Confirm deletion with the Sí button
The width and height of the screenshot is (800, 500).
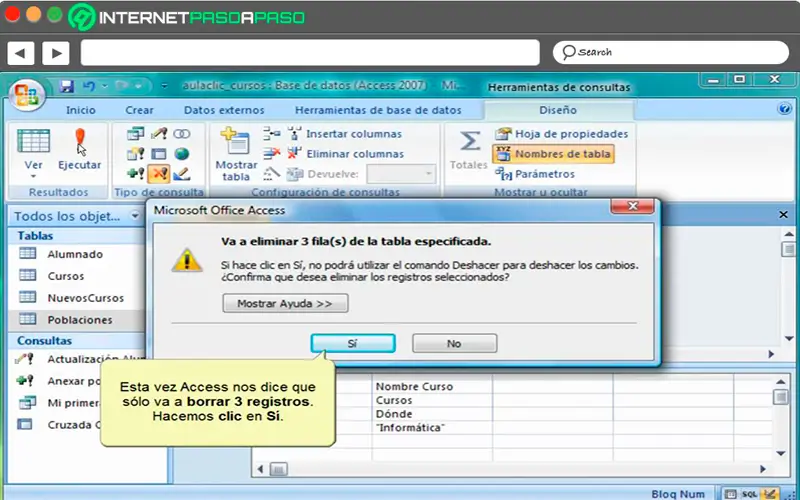[x=353, y=343]
